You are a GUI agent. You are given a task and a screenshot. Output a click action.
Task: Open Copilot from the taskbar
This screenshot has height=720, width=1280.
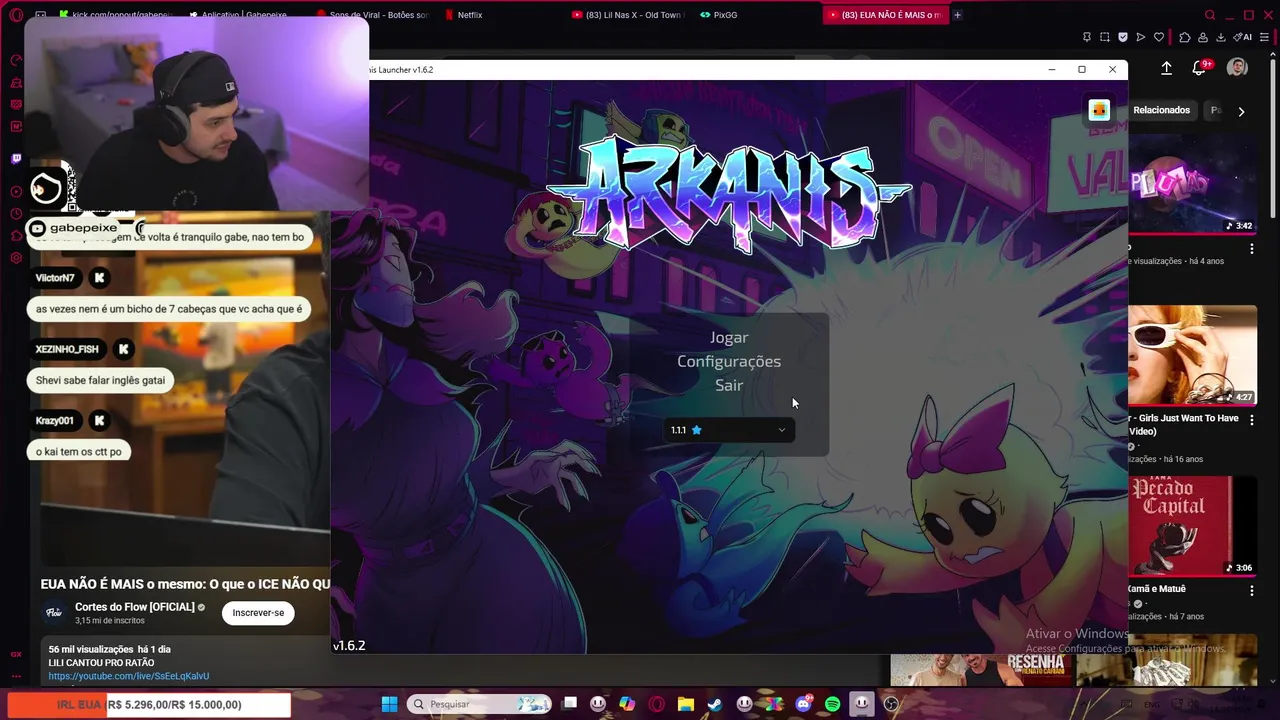627,704
